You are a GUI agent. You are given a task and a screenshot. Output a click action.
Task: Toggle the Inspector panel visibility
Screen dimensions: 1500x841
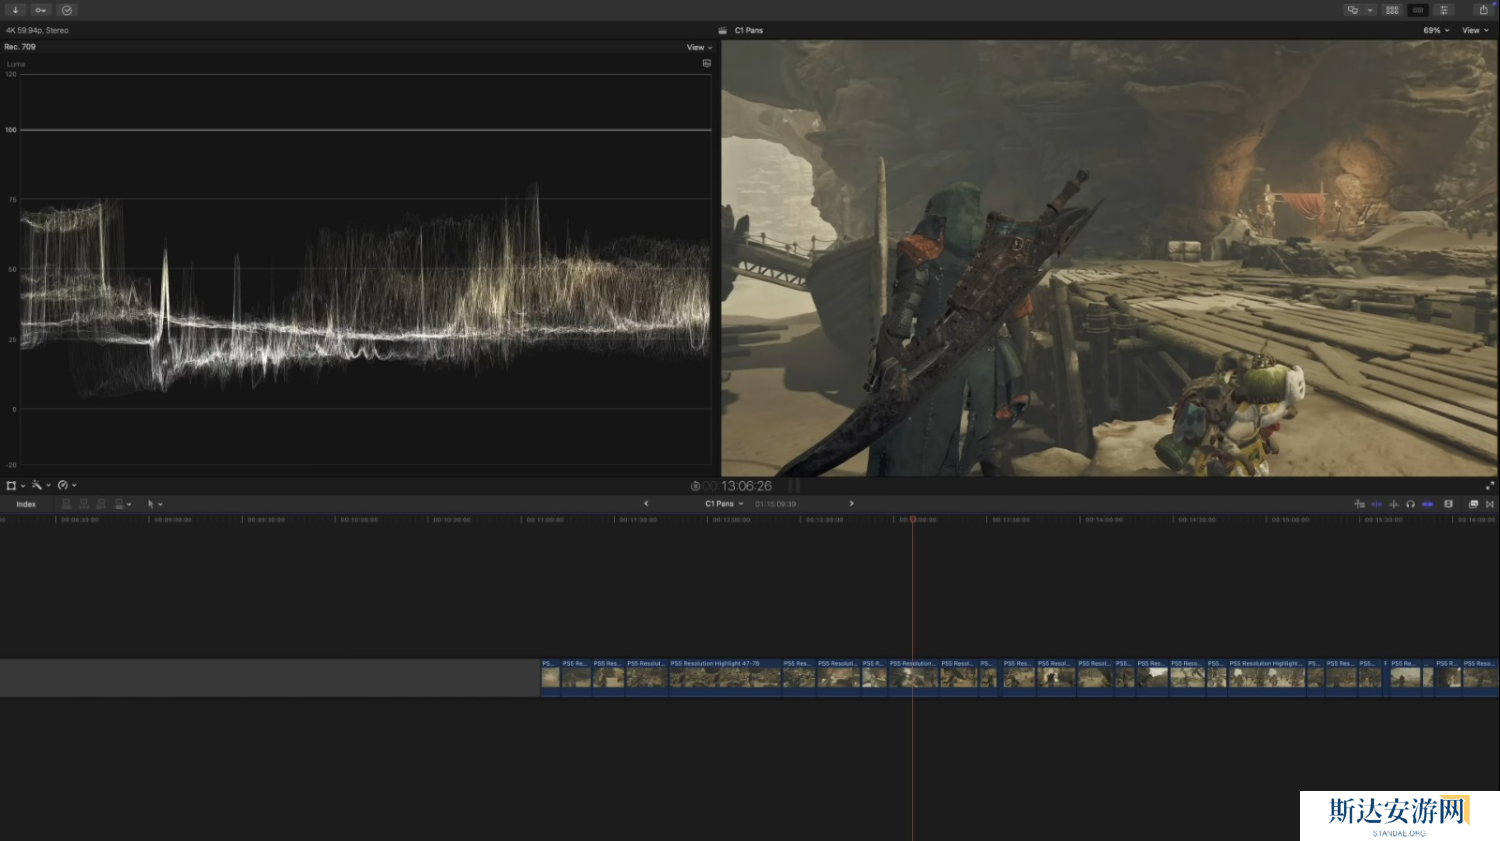click(x=1444, y=10)
